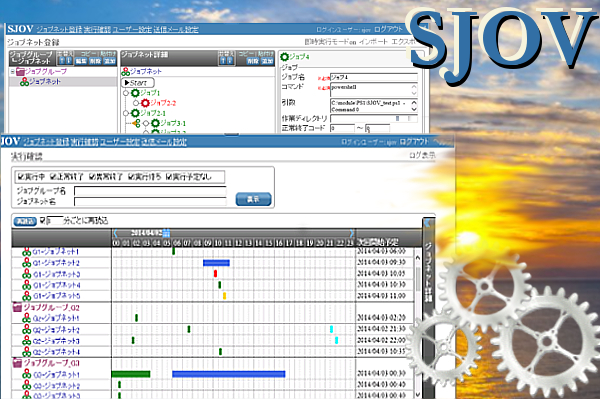Click the ジョブ4 gear icon in job detail header

284,57
